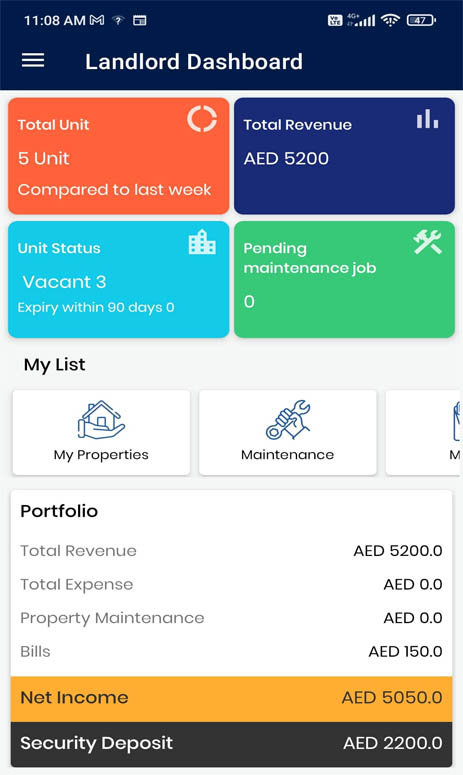
Task: Tap the WiFi signal status icon
Action: click(390, 20)
